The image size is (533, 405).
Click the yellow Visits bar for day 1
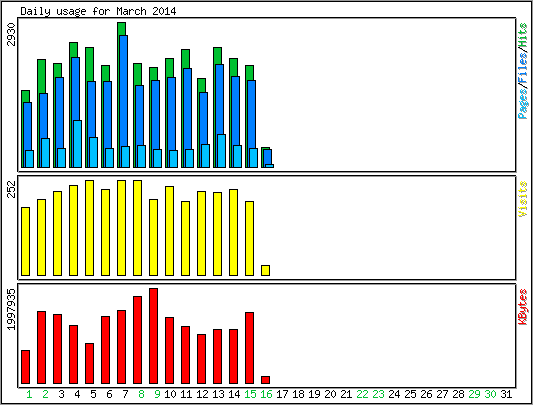point(25,241)
